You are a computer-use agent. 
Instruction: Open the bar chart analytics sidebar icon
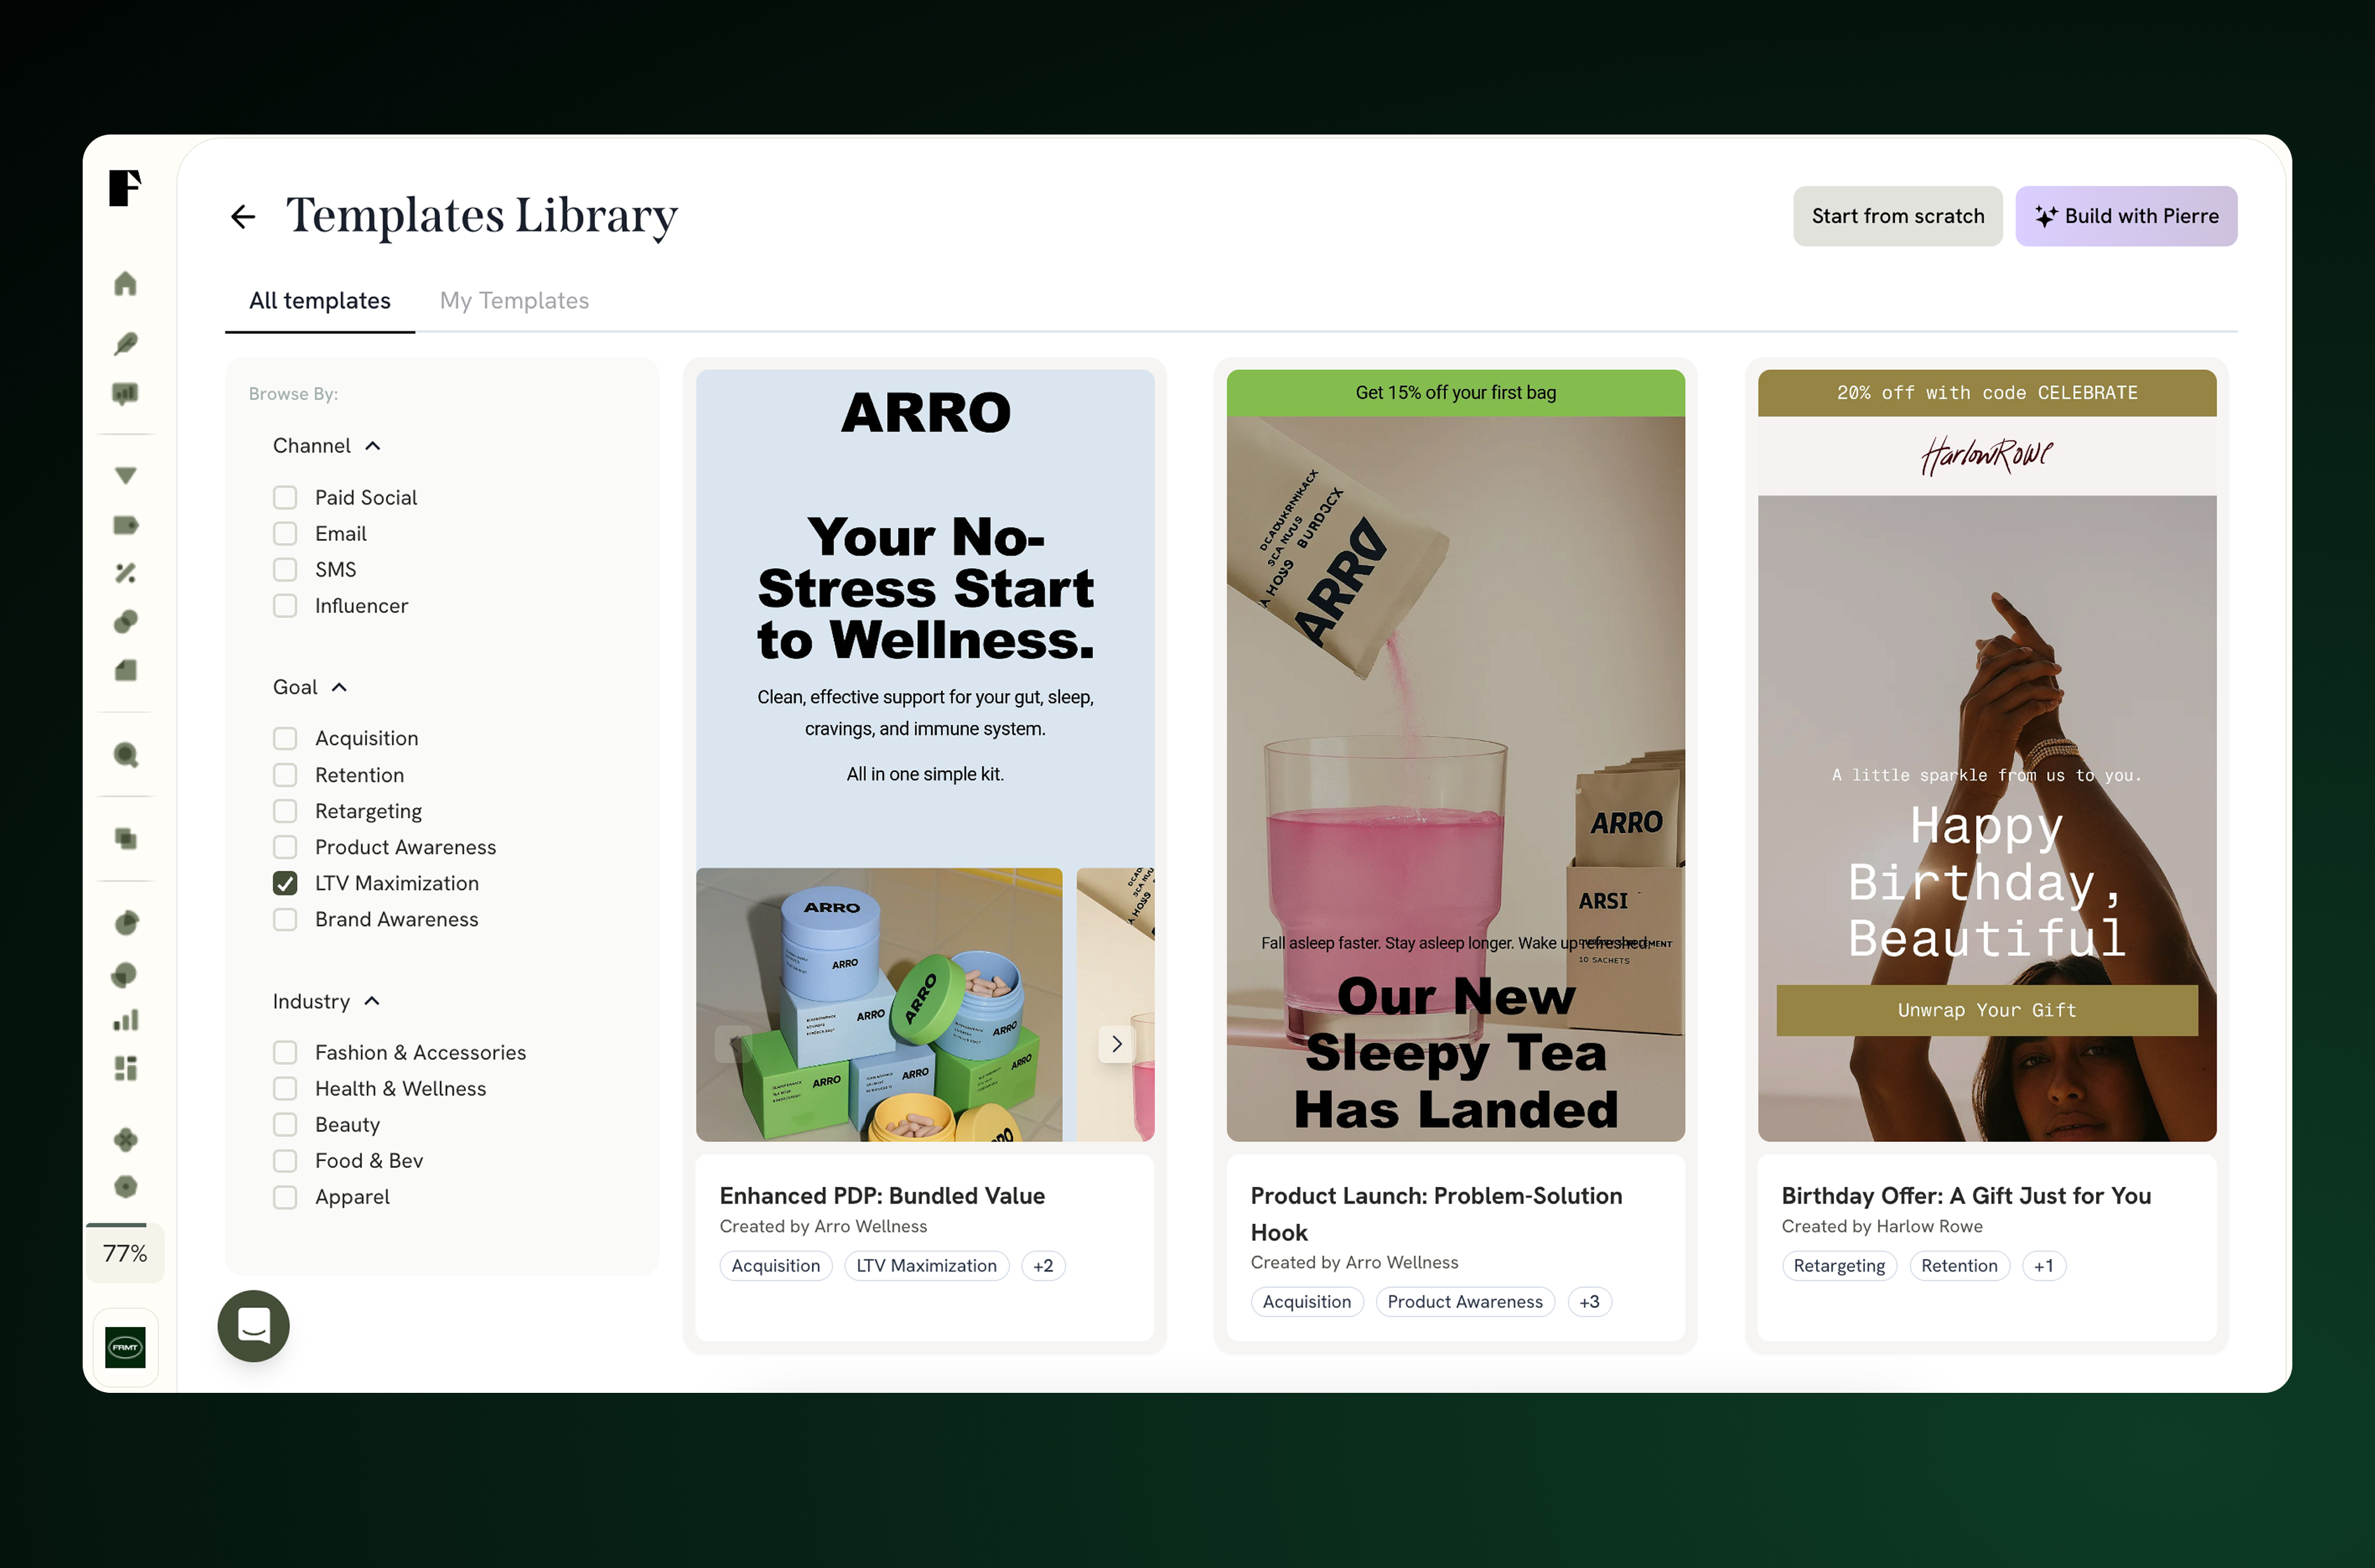point(125,1020)
